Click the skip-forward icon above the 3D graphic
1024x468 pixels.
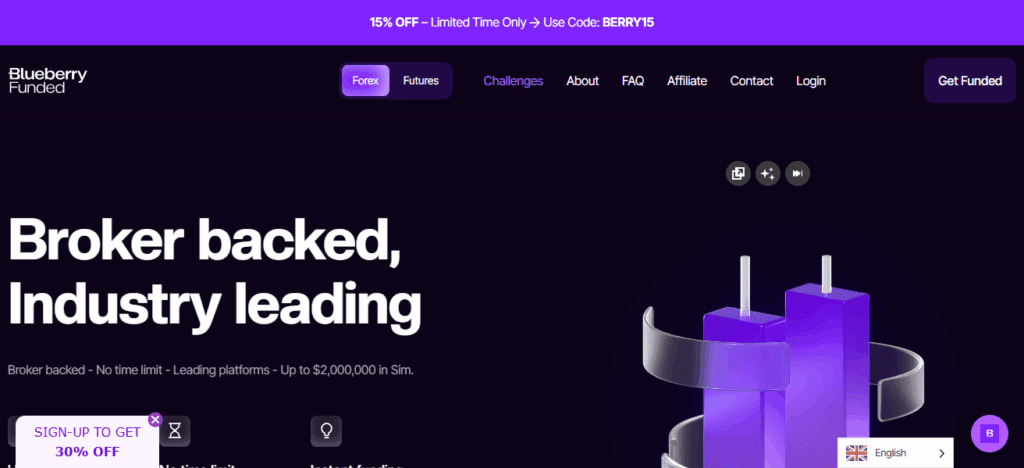pyautogui.click(x=797, y=174)
